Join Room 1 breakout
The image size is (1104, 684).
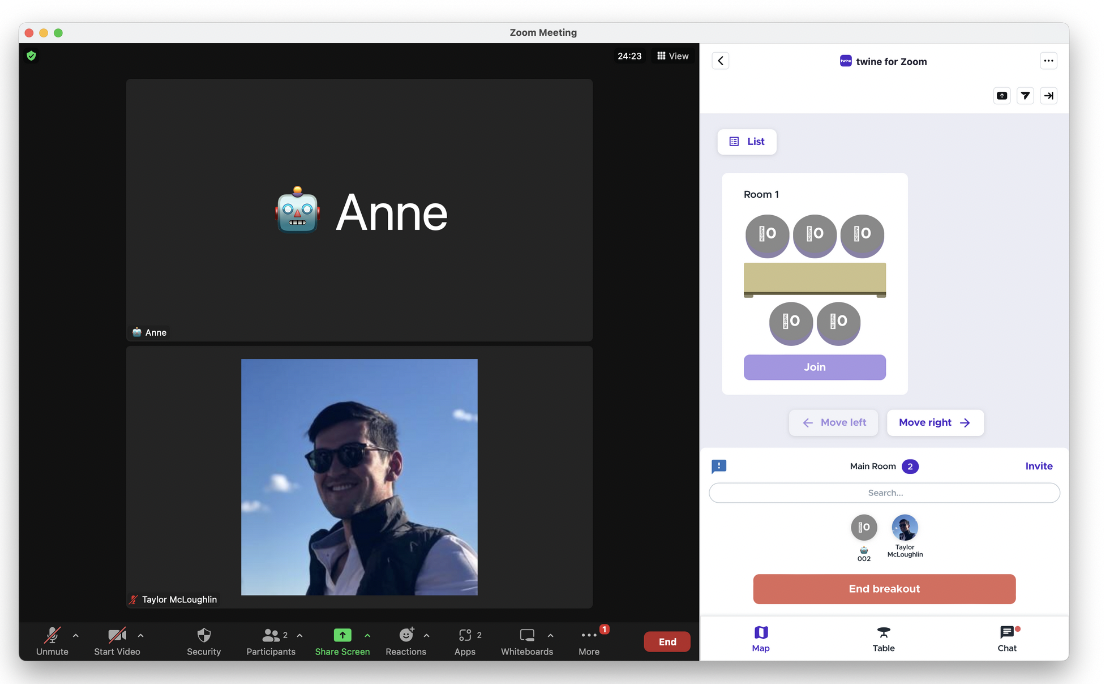pyautogui.click(x=815, y=367)
